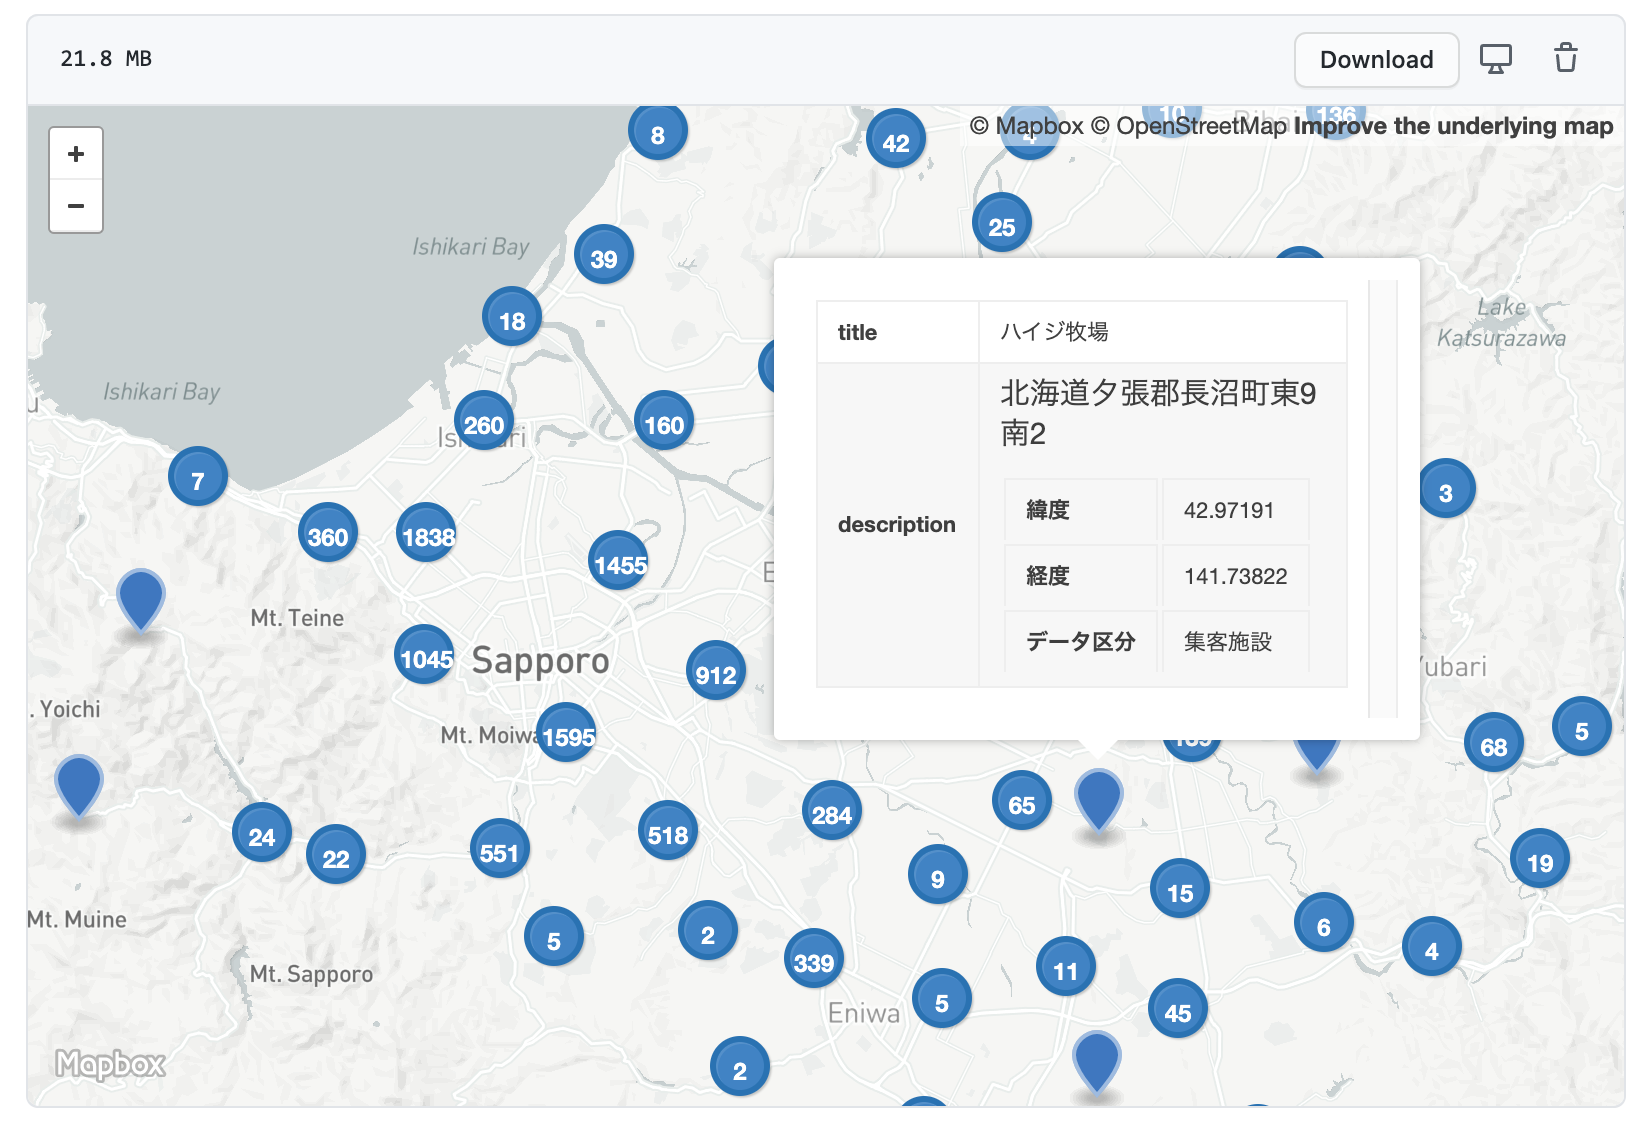This screenshot has height=1132, width=1648.
Task: Click the popup title value ハイジ牧場
Action: point(1054,332)
